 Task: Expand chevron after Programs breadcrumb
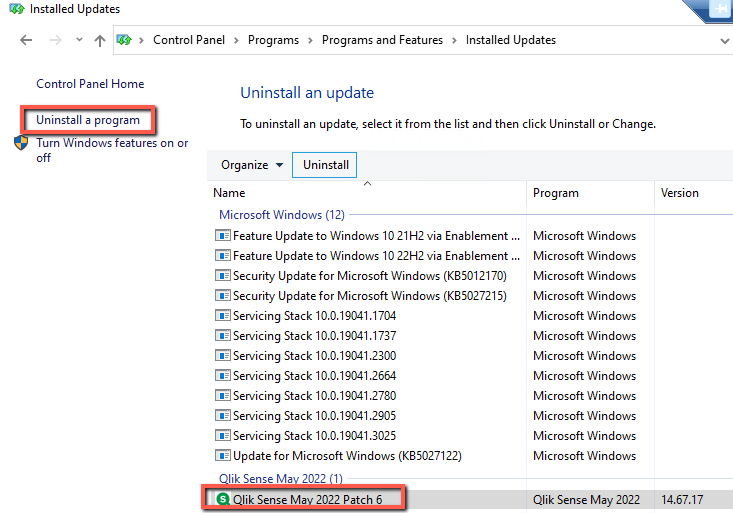point(310,41)
